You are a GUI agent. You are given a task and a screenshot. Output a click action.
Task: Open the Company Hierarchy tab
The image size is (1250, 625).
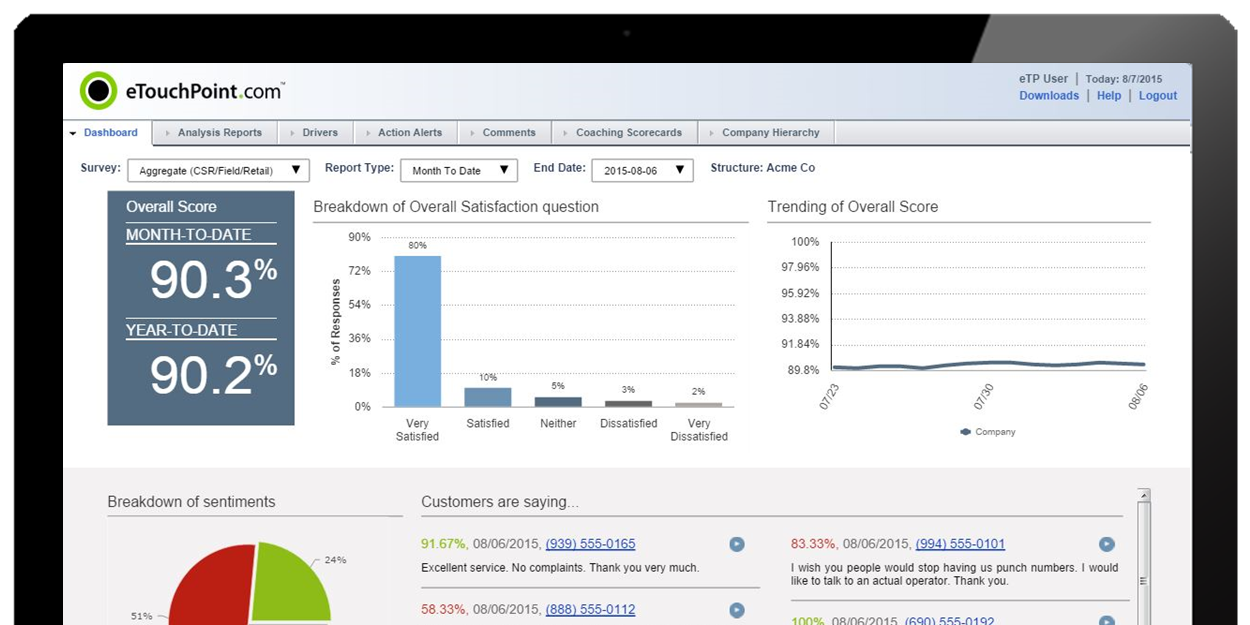point(765,133)
